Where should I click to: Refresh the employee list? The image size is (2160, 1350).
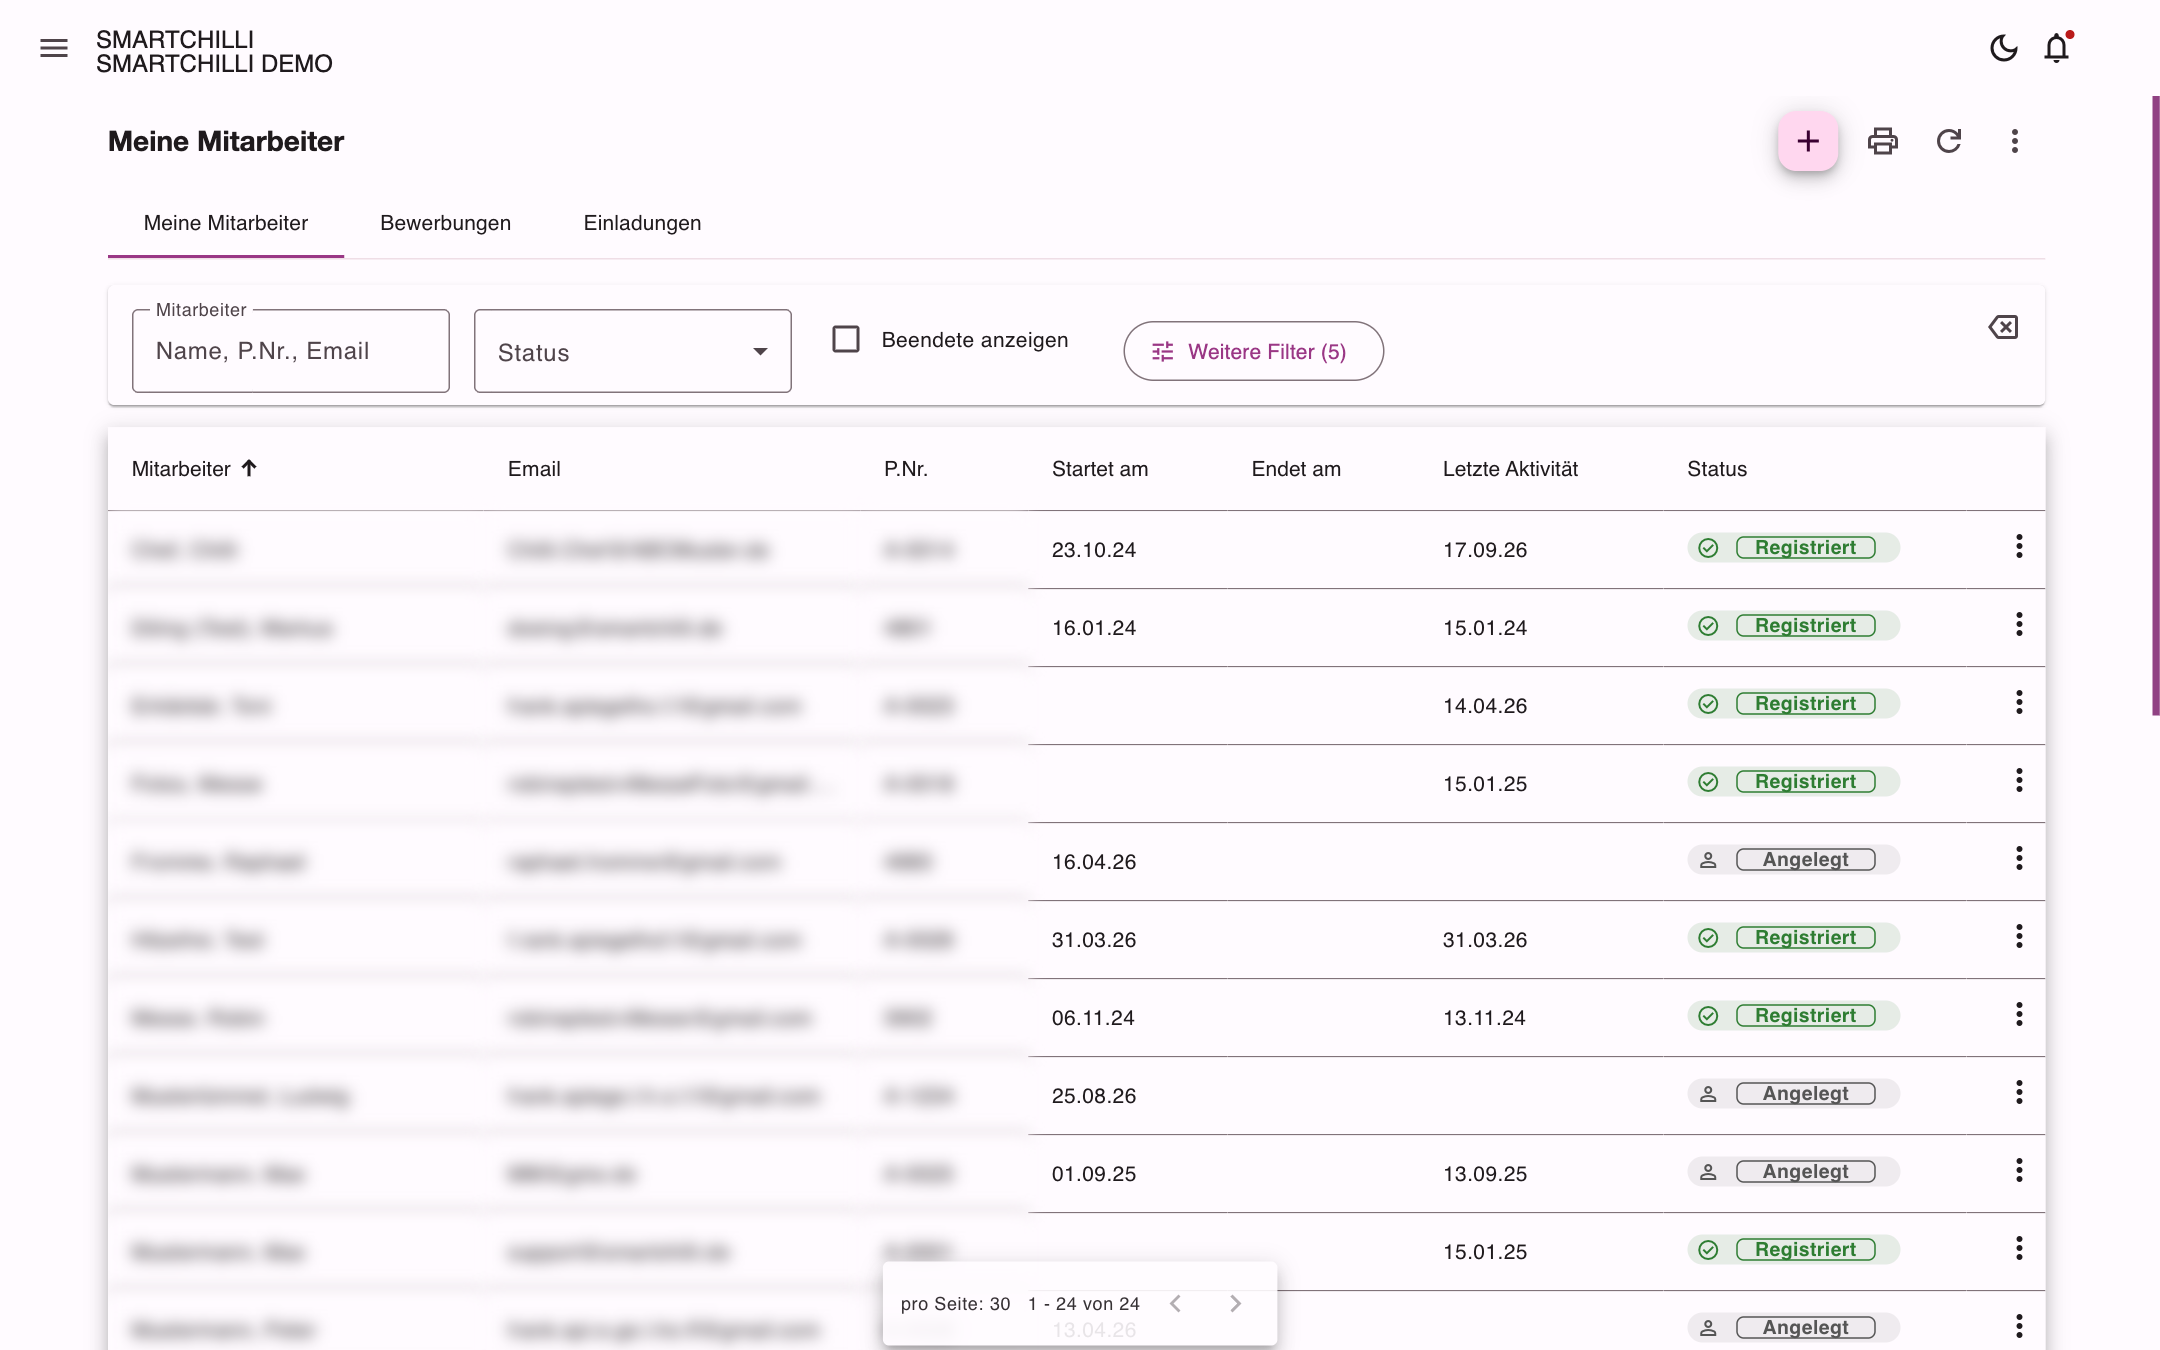[1949, 141]
